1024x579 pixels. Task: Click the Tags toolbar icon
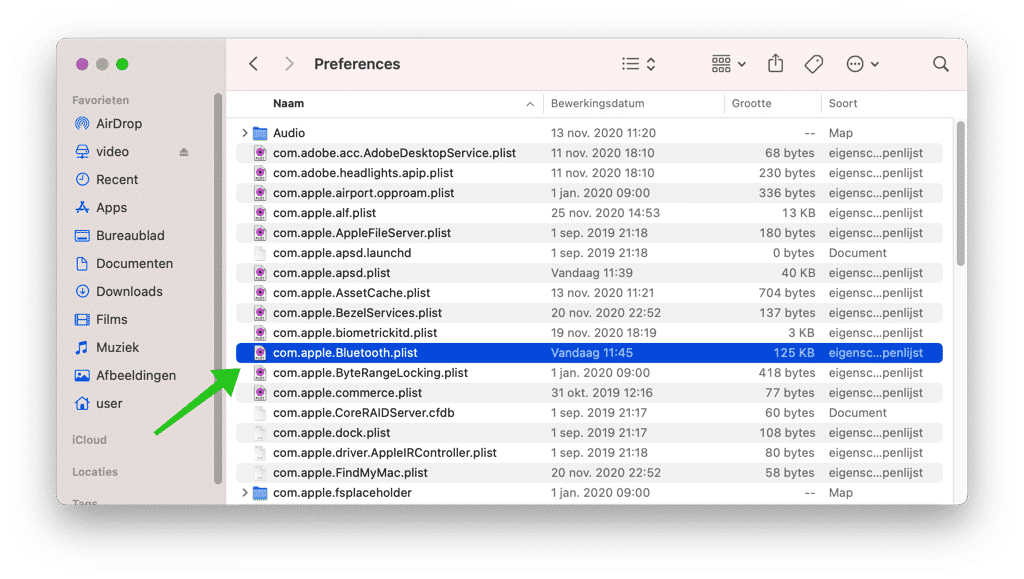(x=814, y=64)
